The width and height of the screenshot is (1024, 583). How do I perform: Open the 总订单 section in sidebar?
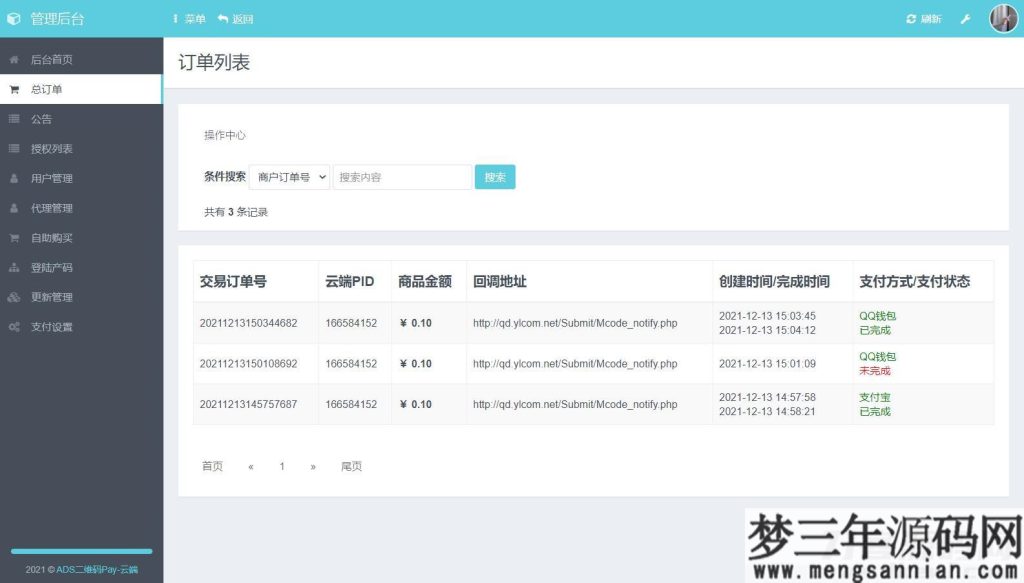[x=45, y=88]
